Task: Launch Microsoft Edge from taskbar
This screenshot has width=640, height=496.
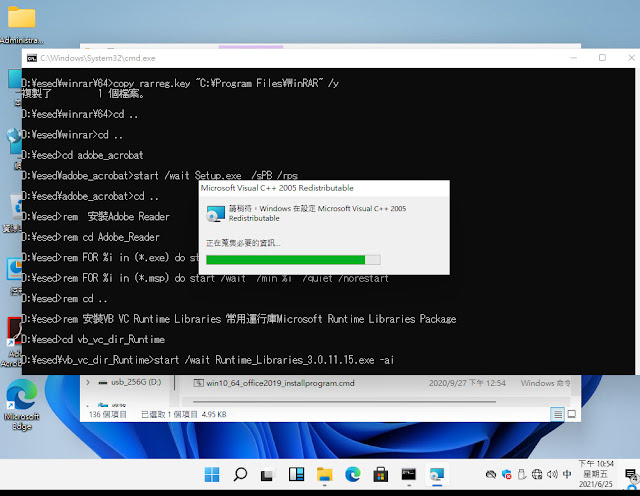Action: pos(353,474)
